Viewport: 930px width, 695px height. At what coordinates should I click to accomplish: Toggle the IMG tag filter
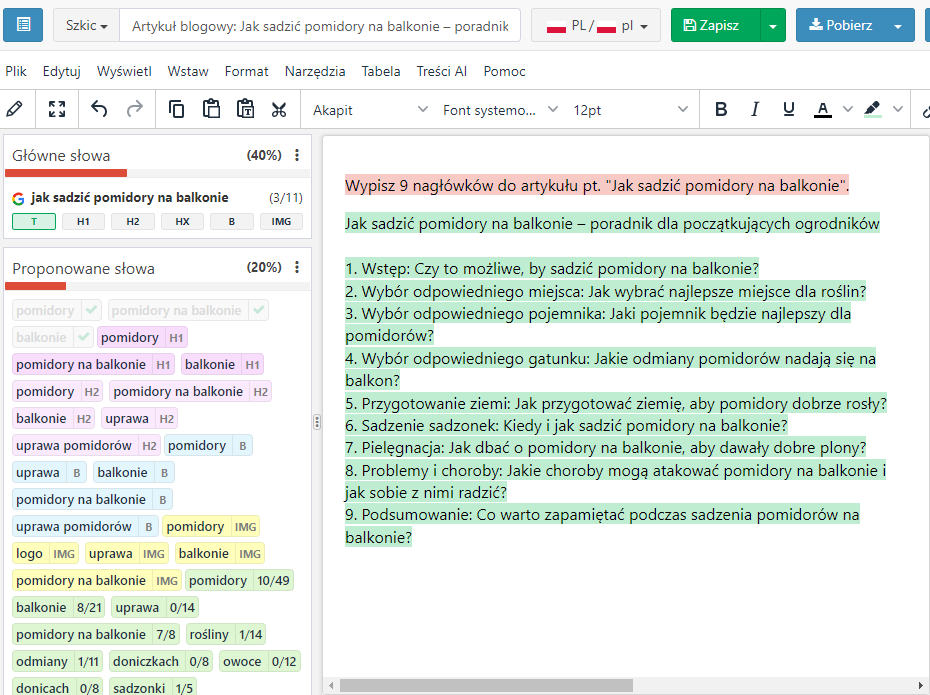pyautogui.click(x=281, y=221)
